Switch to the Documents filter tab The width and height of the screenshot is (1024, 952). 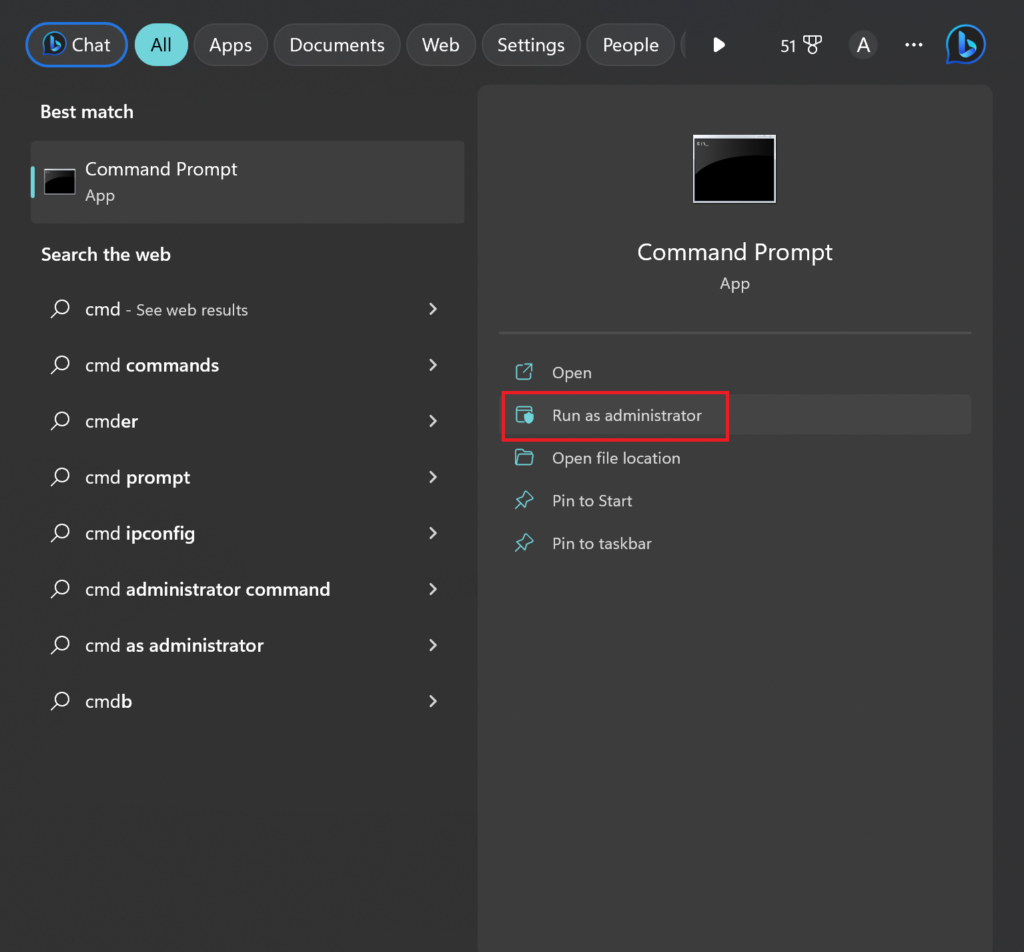(337, 45)
